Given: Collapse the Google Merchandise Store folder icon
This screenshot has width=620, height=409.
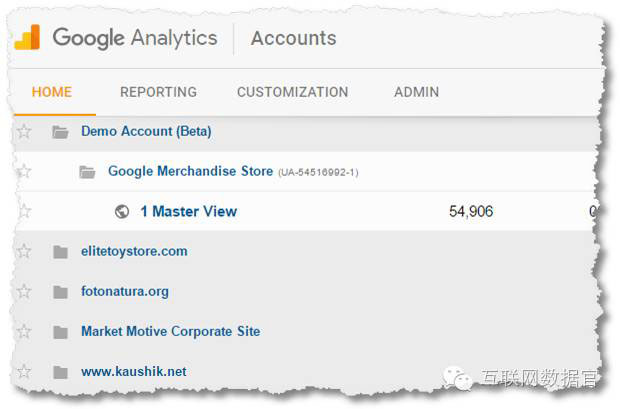Looking at the screenshot, I should (88, 171).
